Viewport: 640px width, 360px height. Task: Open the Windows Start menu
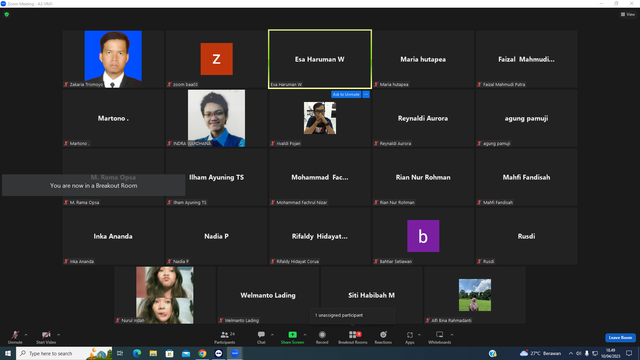[x=8, y=353]
